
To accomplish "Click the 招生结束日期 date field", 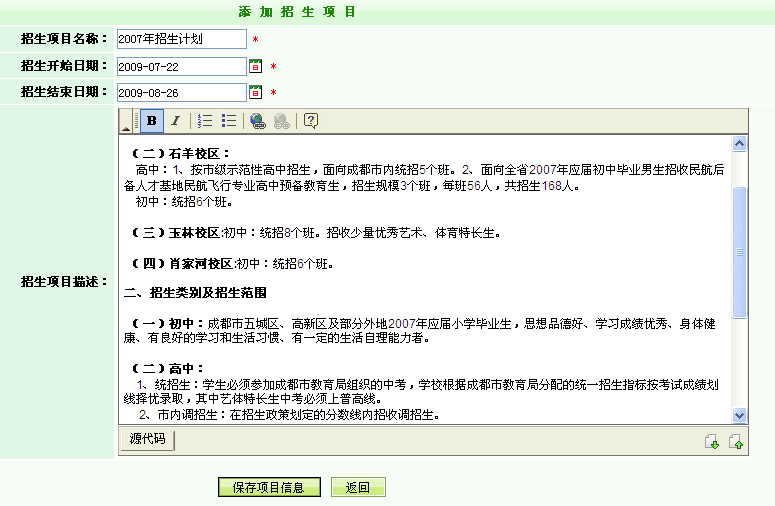I will click(x=181, y=92).
